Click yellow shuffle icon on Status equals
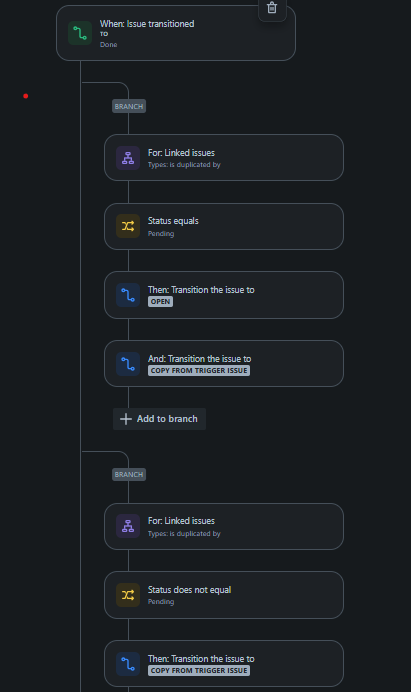Image resolution: width=411 pixels, height=692 pixels. (128, 226)
